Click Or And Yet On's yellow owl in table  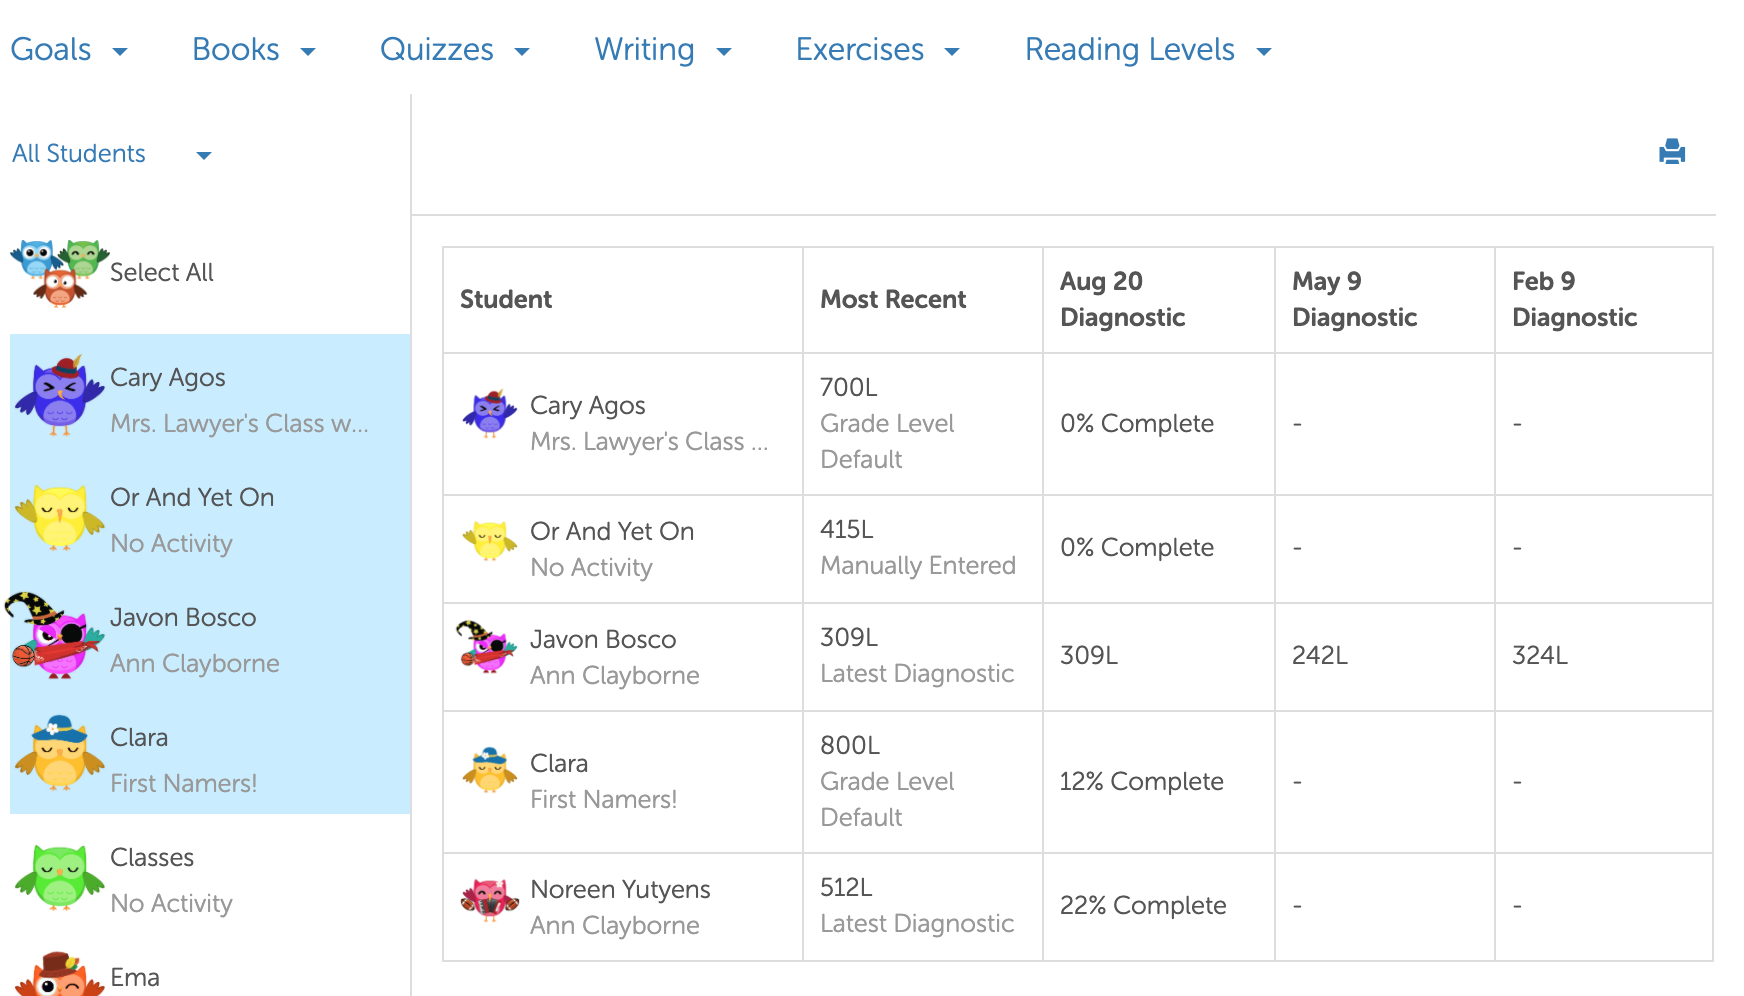[489, 540]
